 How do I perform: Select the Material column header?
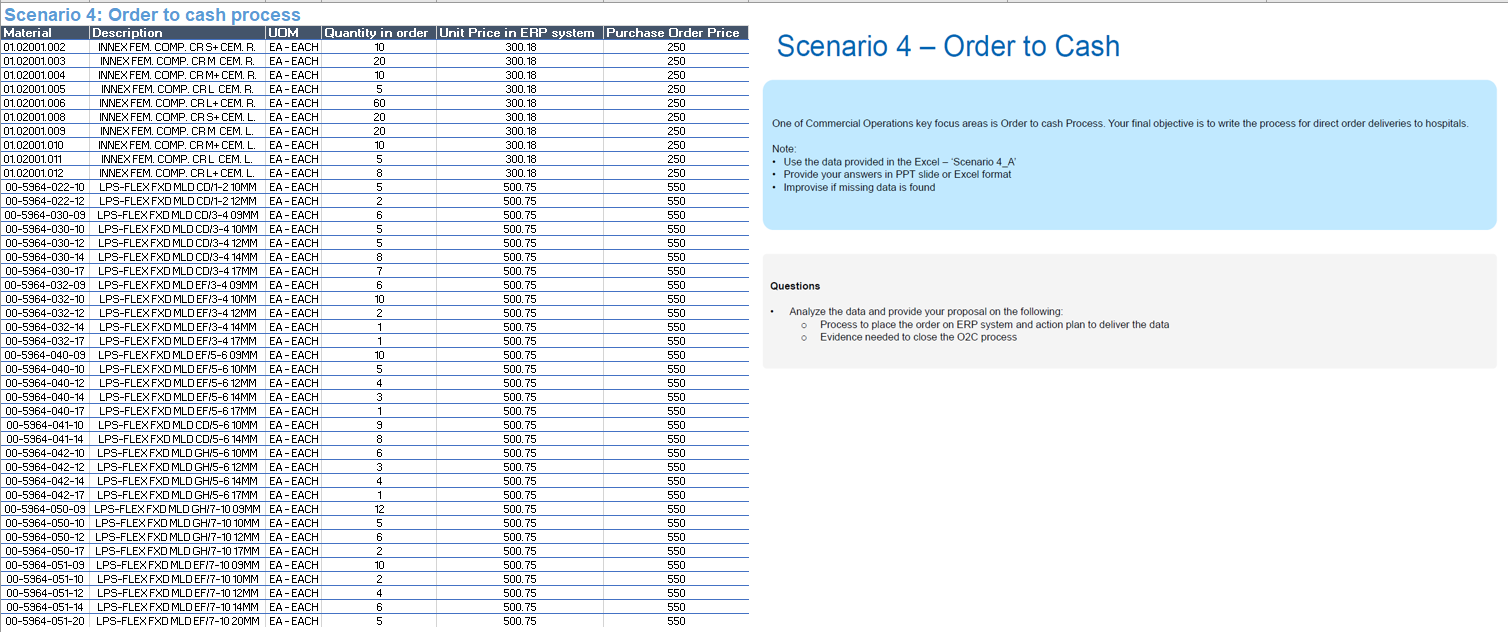[44, 32]
